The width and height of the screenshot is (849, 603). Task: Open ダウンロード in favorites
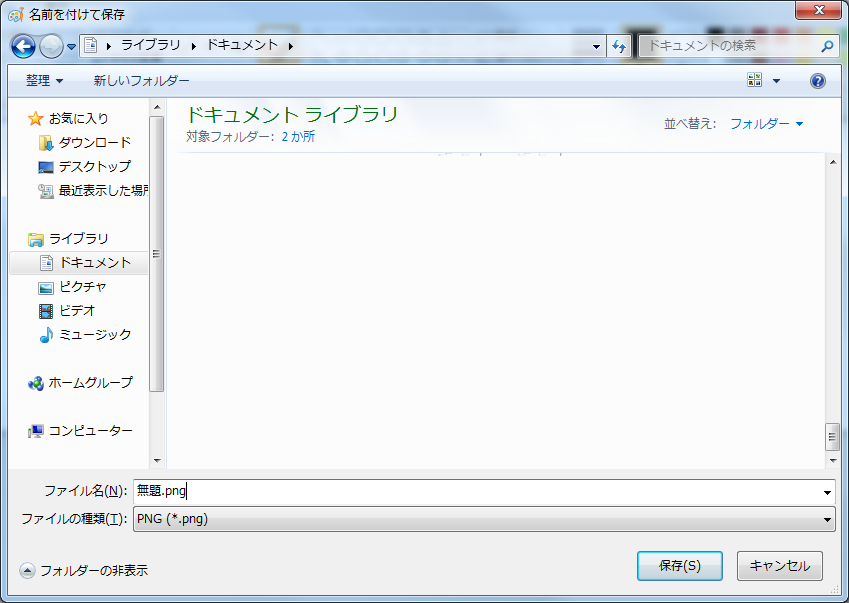(95, 142)
